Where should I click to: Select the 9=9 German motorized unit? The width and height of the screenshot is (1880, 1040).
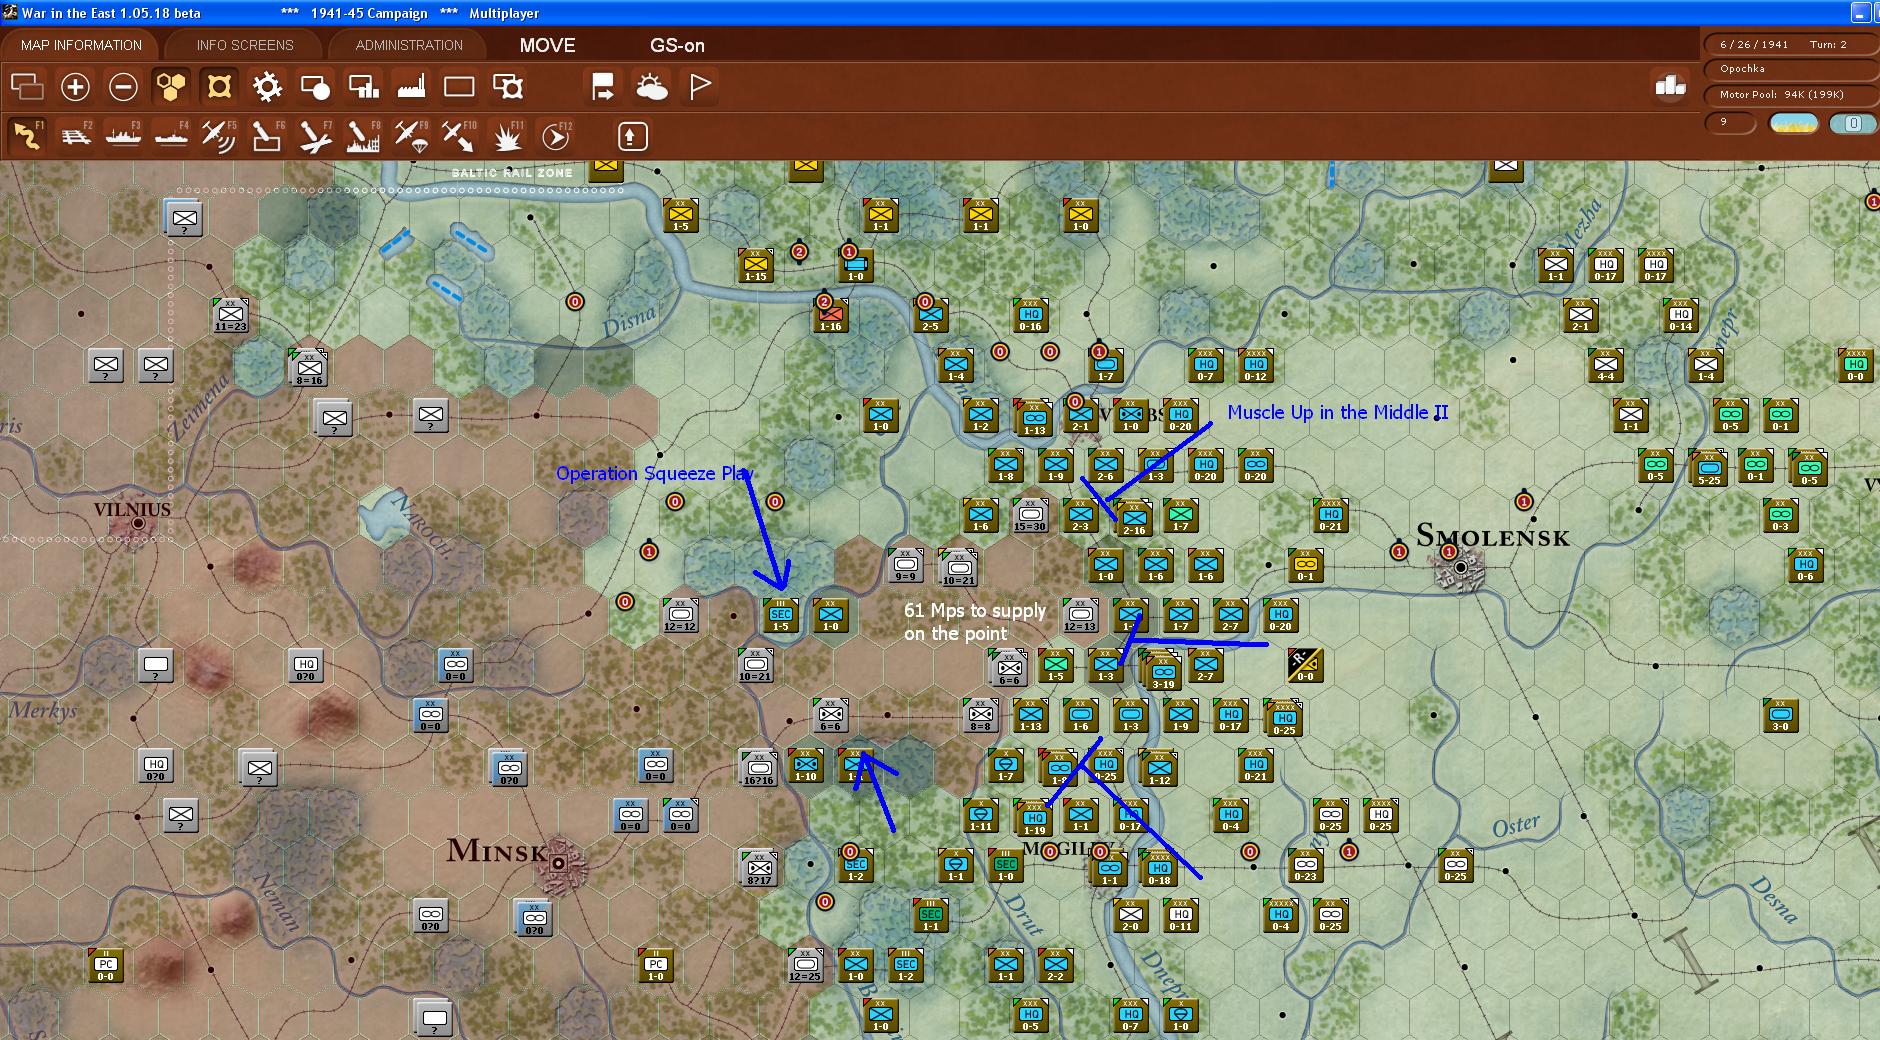(905, 565)
